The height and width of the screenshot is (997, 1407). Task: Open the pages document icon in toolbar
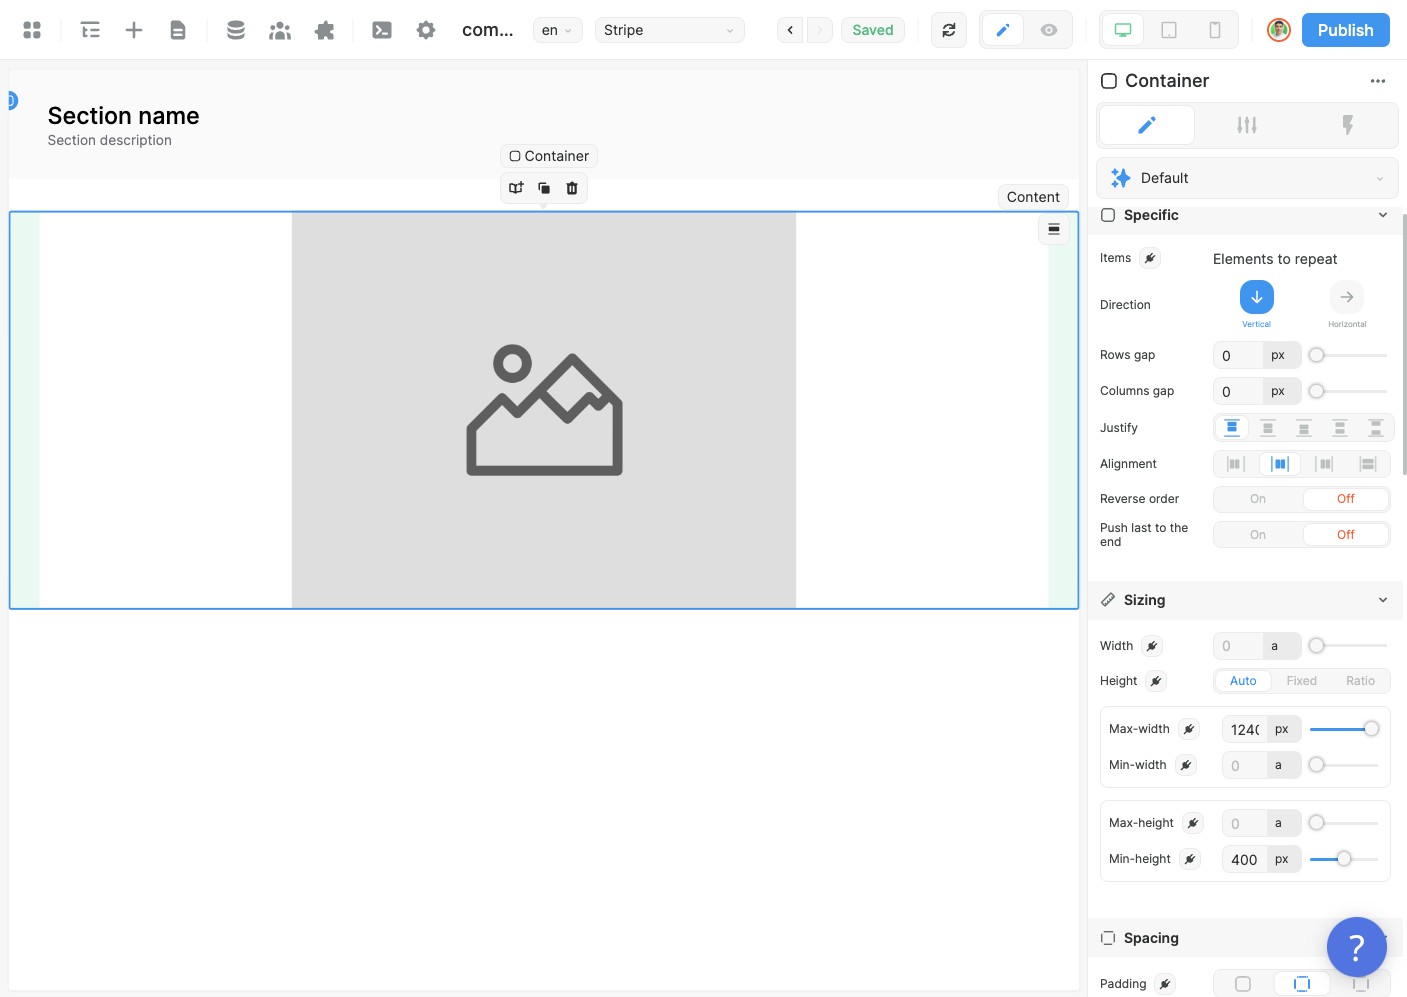[178, 30]
